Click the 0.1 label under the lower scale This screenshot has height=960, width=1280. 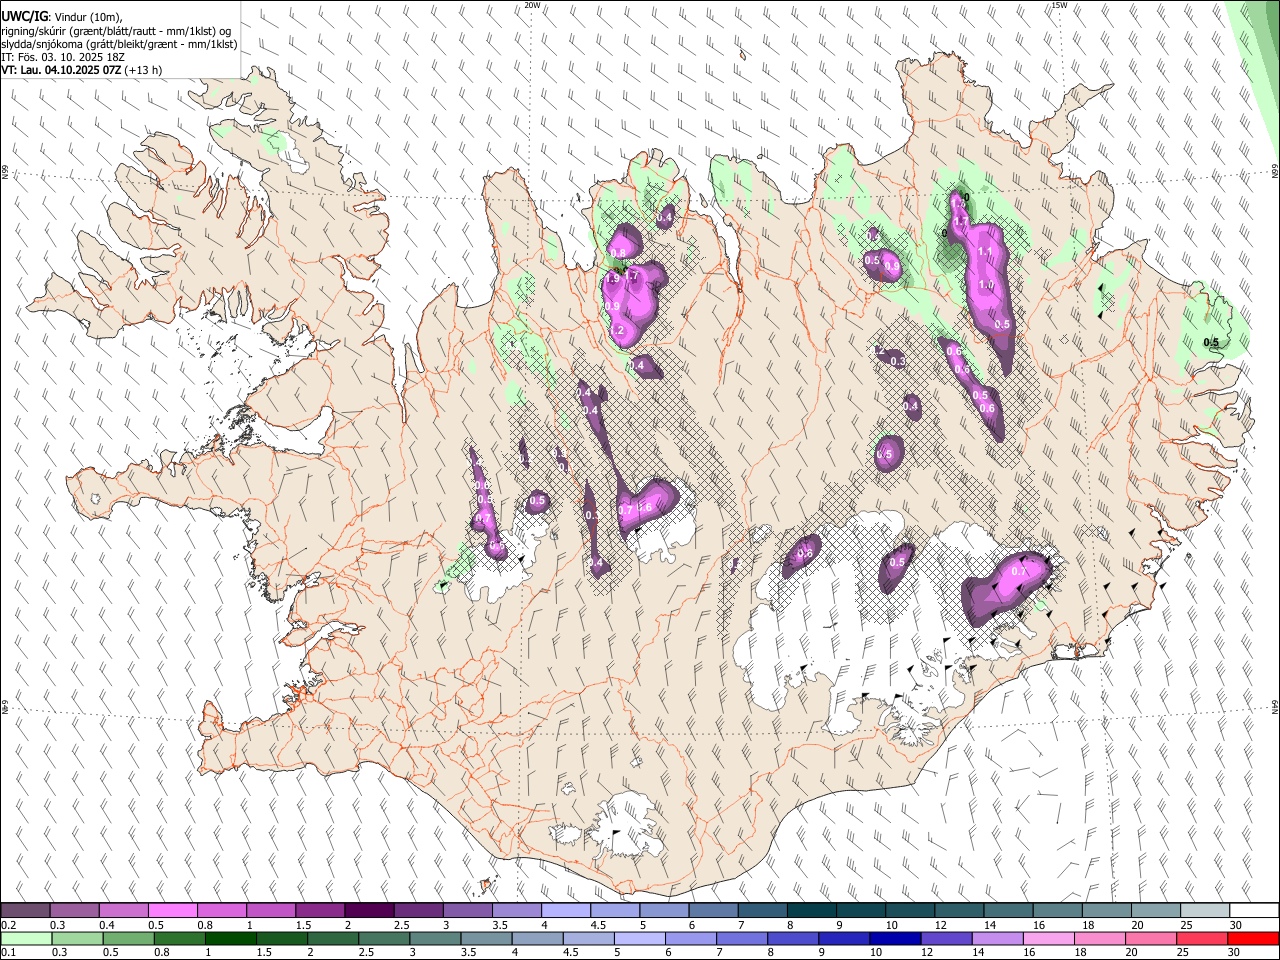click(8, 952)
